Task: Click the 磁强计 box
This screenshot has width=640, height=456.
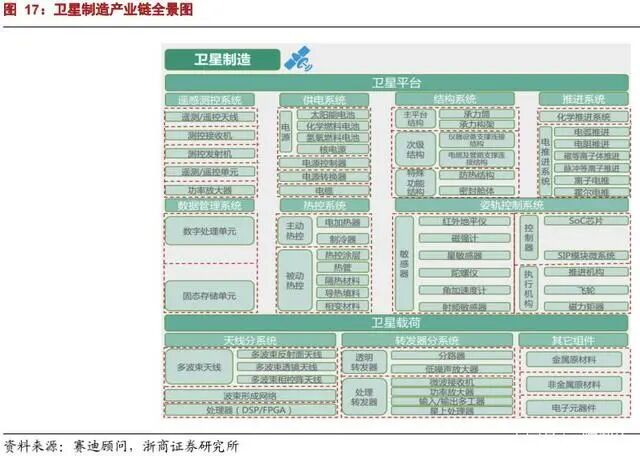Action: (x=465, y=238)
